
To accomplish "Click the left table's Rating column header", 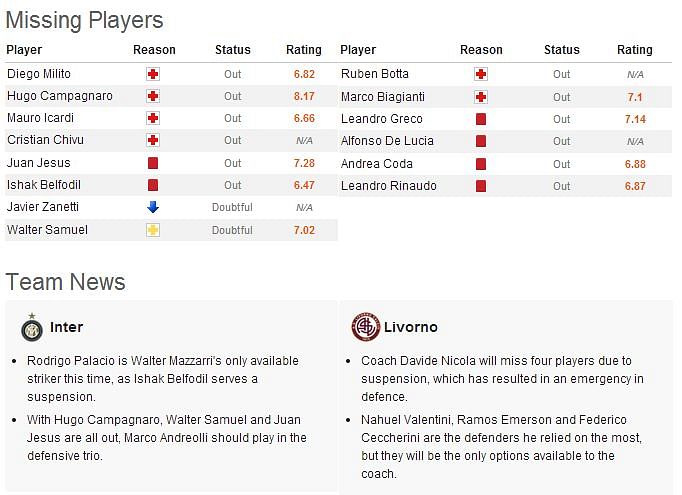I will pos(304,50).
